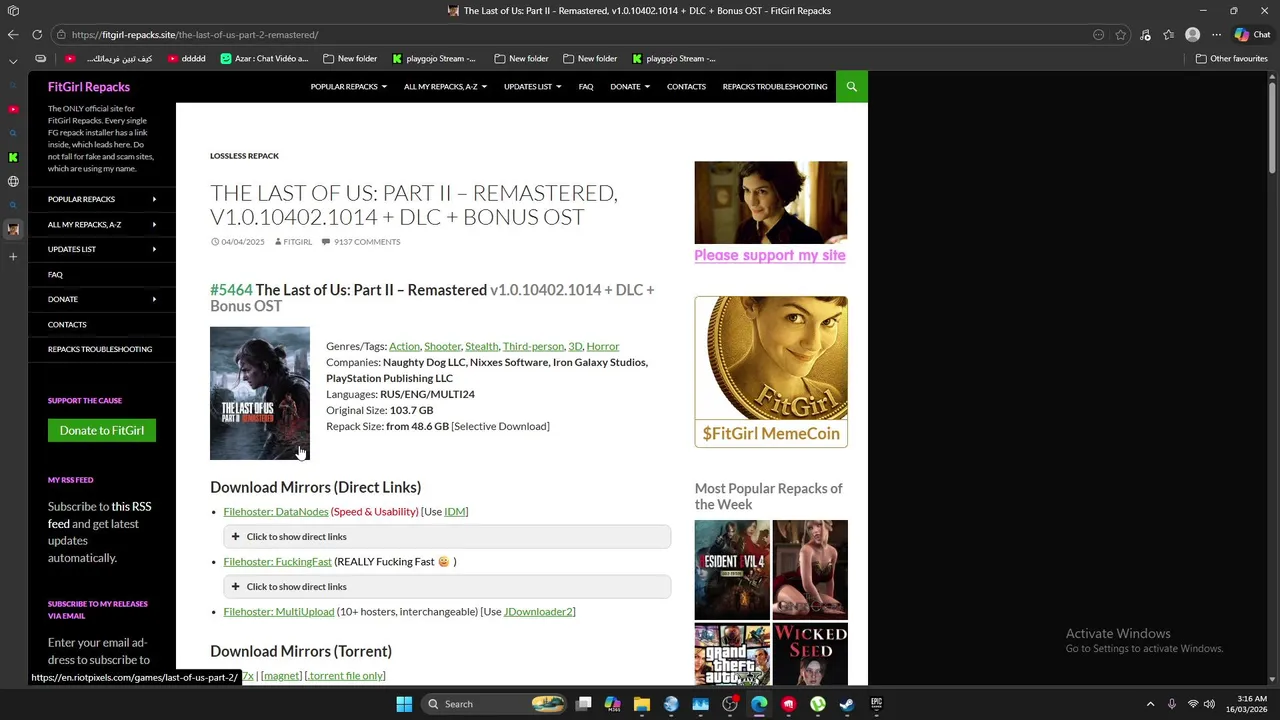Image resolution: width=1280 pixels, height=720 pixels.
Task: Click the magnet torrent link
Action: [281, 676]
